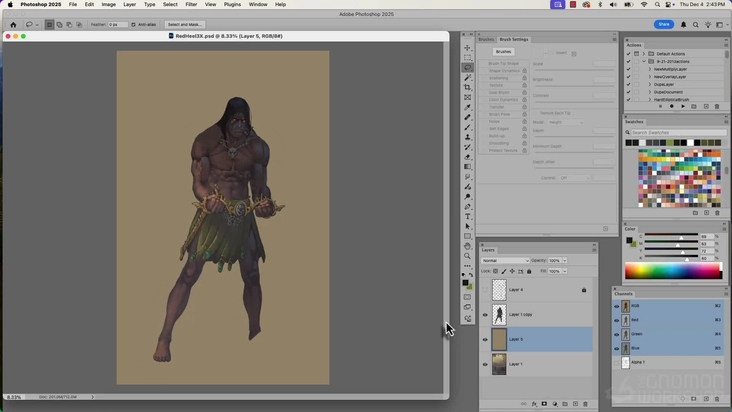Click the color spectrum ramp in Color panel
The height and width of the screenshot is (412, 732).
tap(672, 270)
